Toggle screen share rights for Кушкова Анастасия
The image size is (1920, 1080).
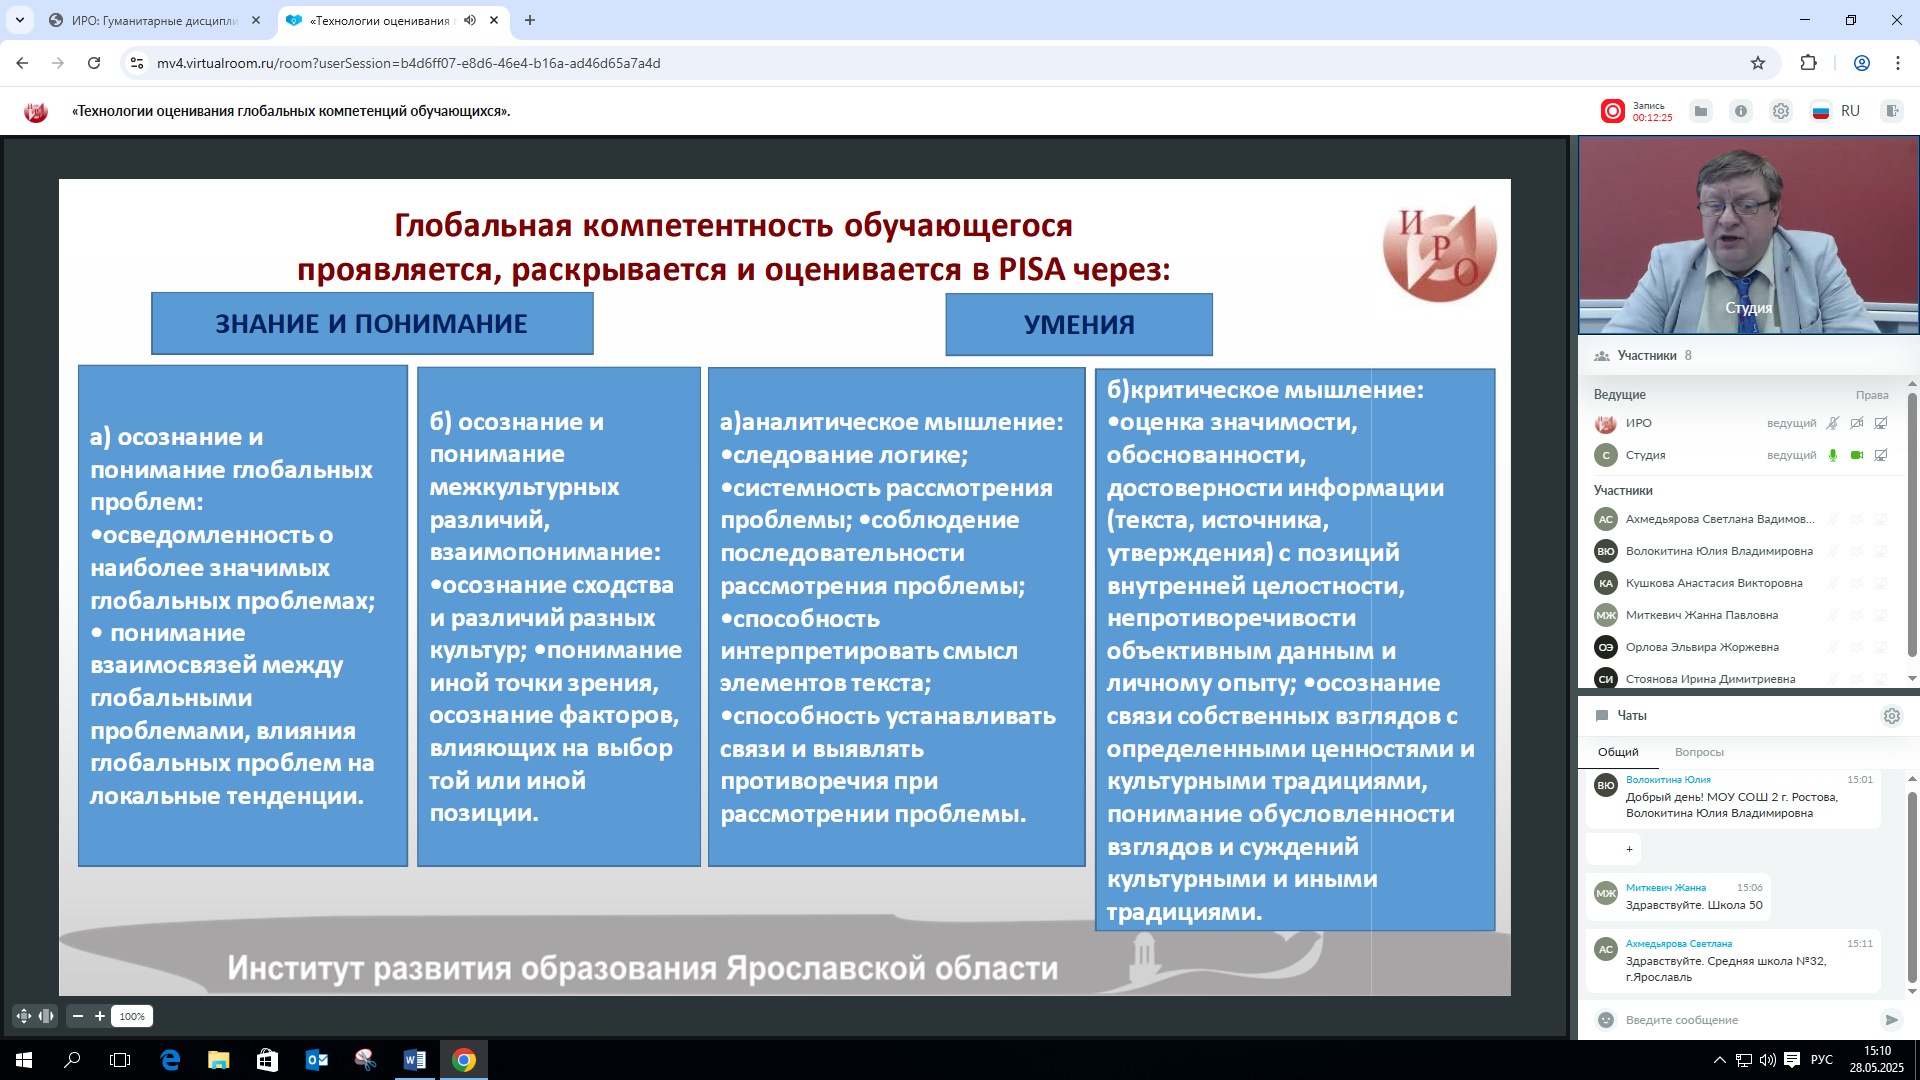pos(1881,583)
